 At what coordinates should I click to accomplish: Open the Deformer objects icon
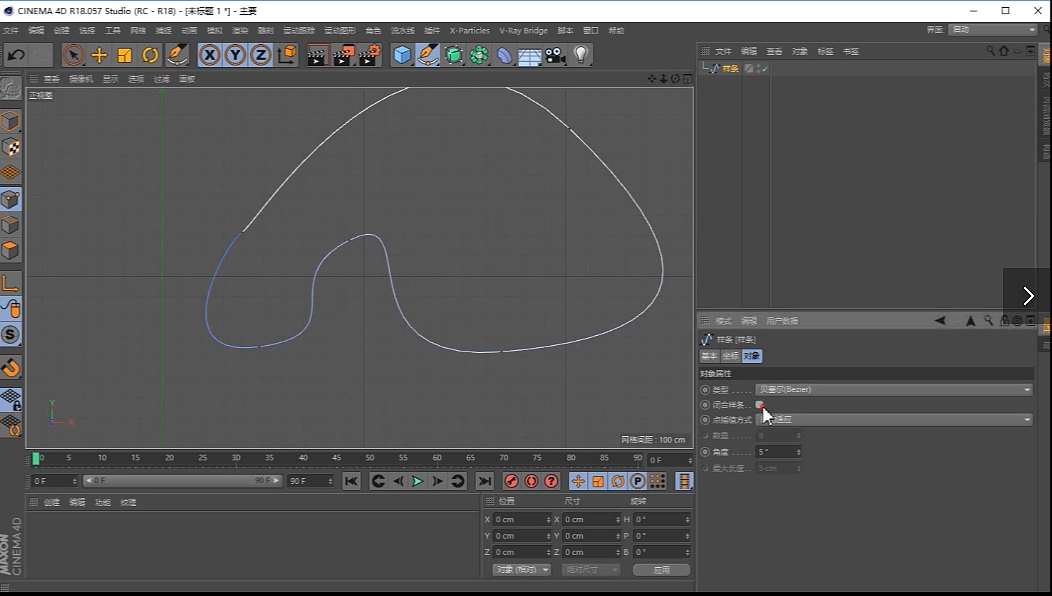click(505, 55)
